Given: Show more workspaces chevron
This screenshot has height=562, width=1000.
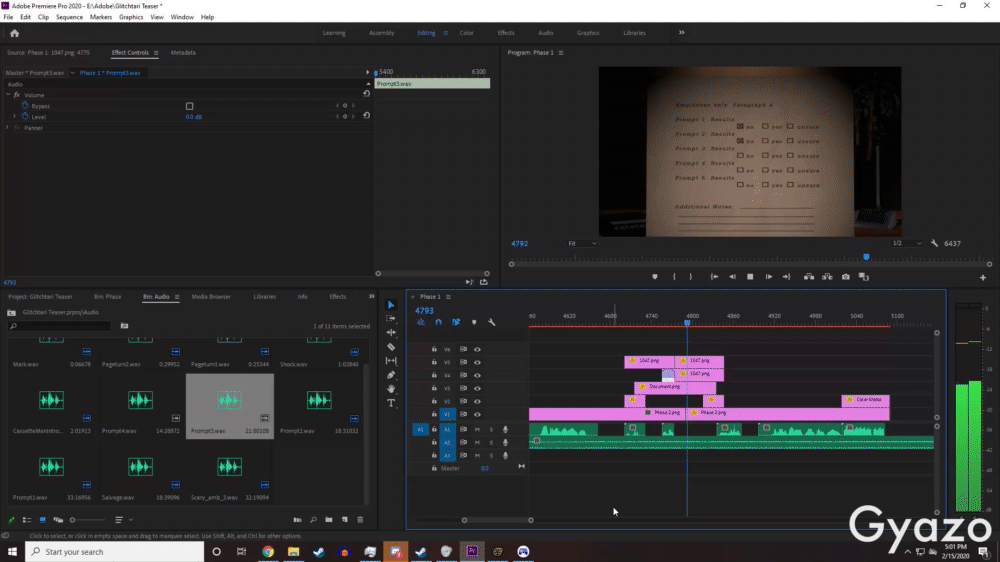Looking at the screenshot, I should [681, 33].
